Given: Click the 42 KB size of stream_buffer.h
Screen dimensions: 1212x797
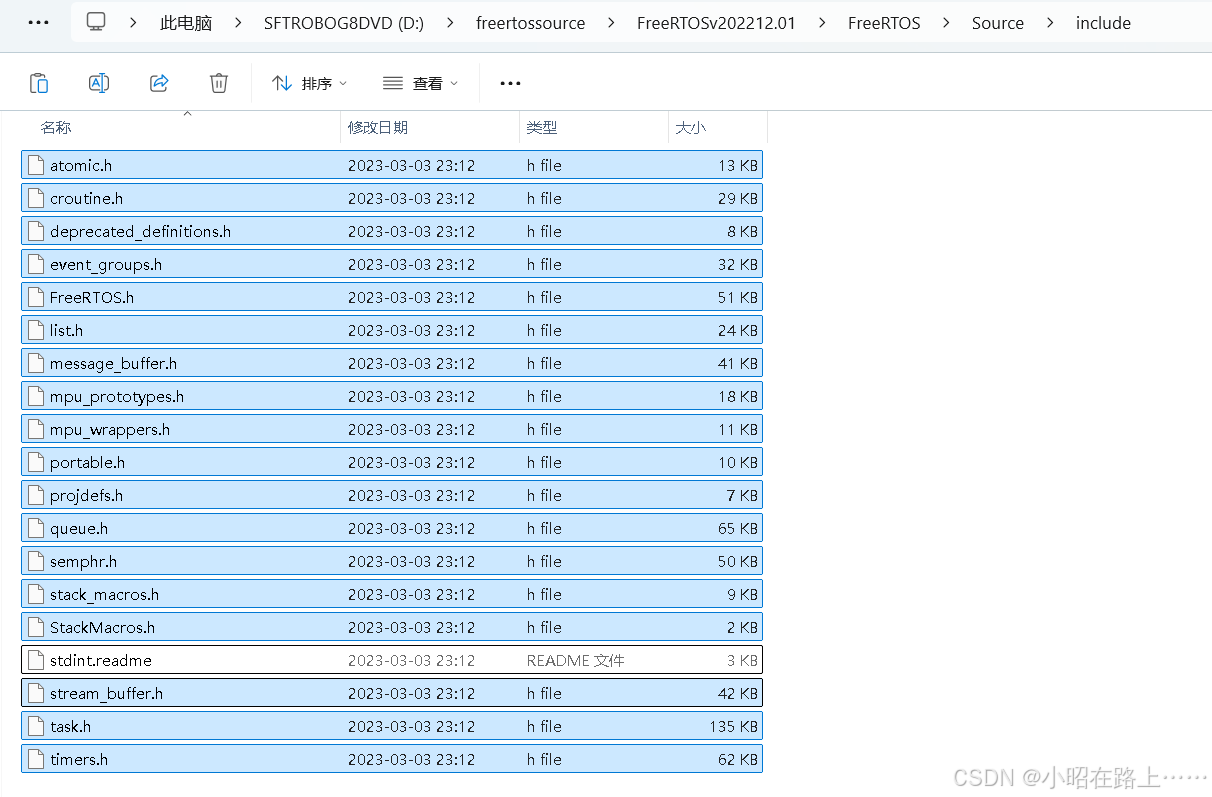Looking at the screenshot, I should [738, 693].
